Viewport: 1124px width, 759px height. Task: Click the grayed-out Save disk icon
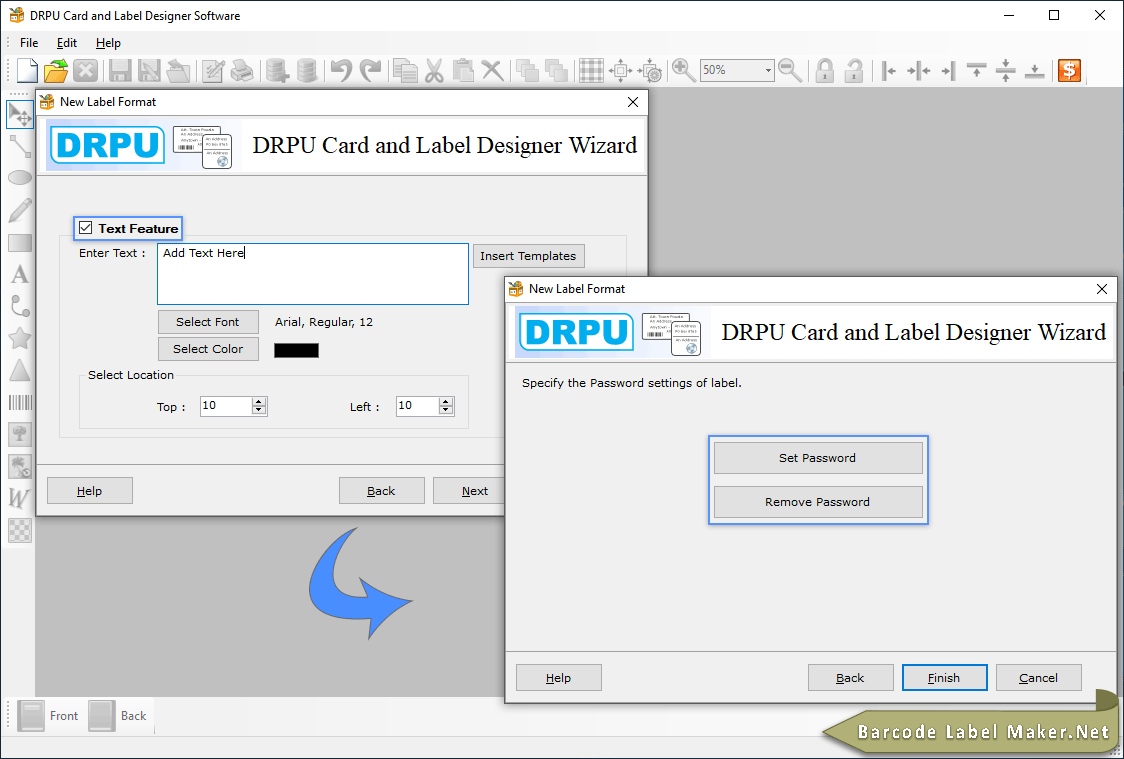click(120, 70)
